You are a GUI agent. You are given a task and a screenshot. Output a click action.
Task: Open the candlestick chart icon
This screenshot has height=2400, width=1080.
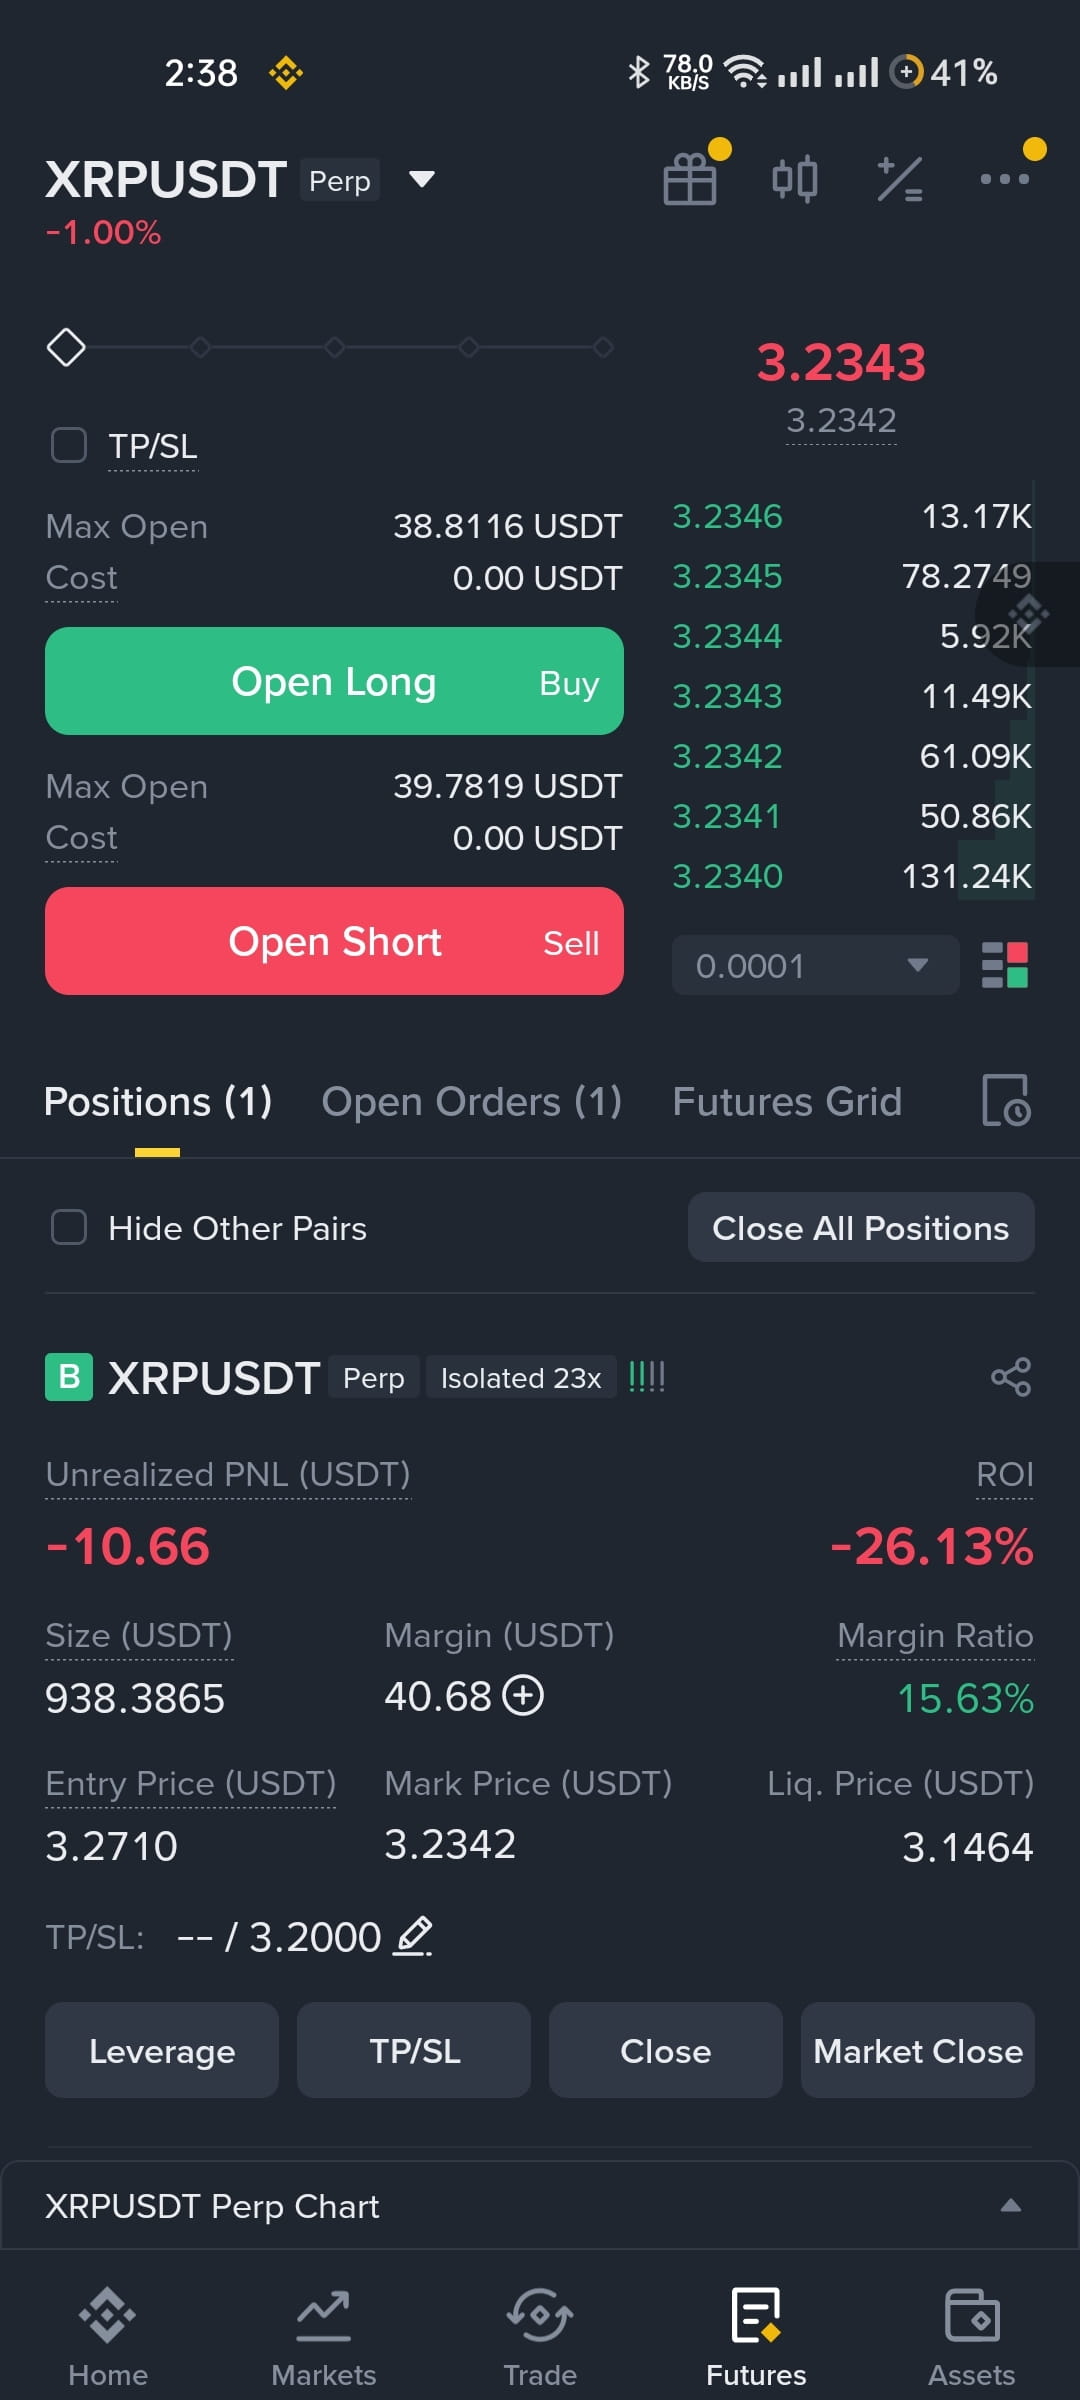coord(795,180)
